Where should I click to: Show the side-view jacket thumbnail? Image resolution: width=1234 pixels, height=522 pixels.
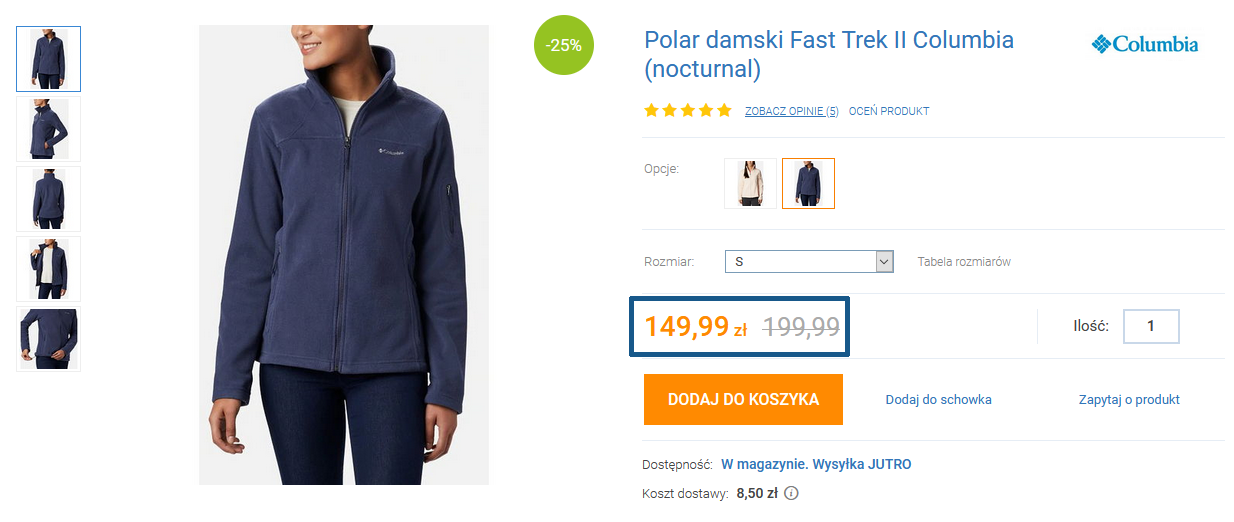pos(48,129)
